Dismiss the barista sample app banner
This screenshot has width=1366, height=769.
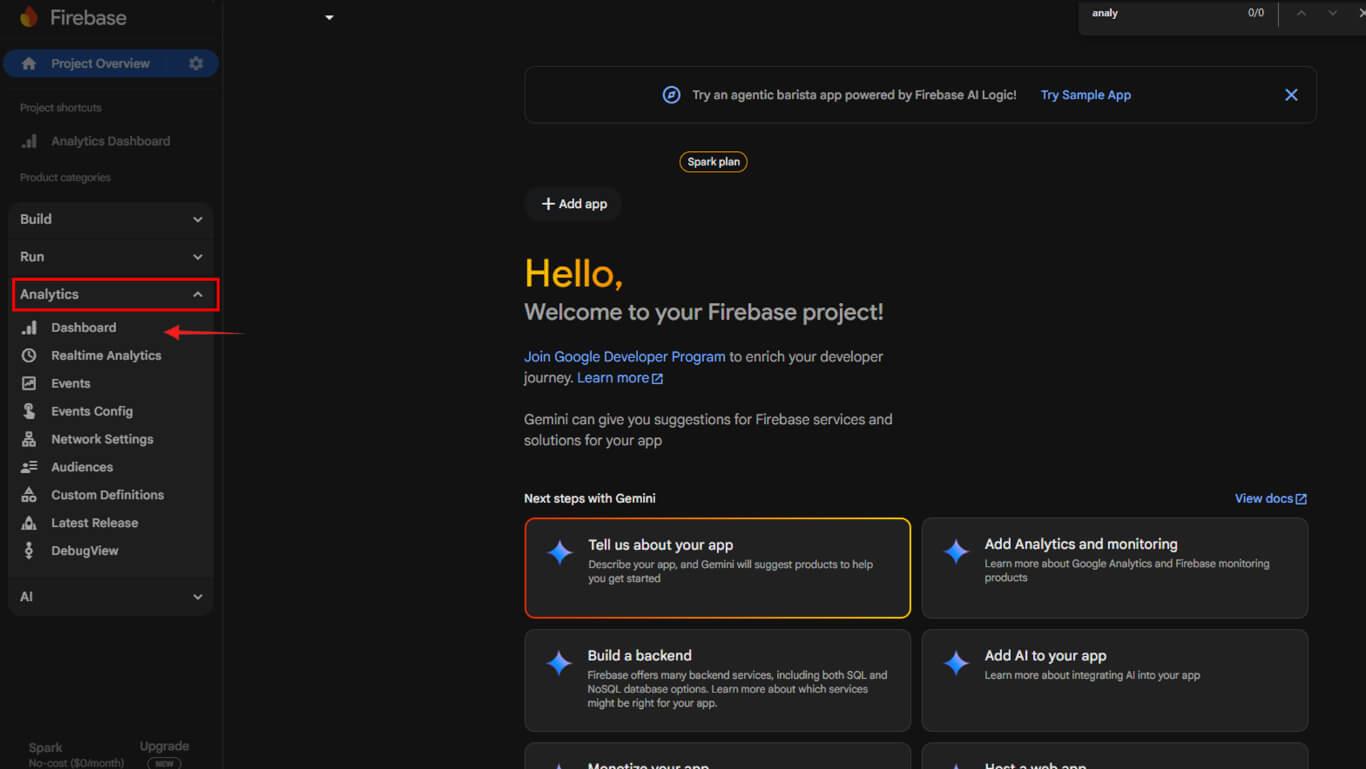pyautogui.click(x=1291, y=95)
